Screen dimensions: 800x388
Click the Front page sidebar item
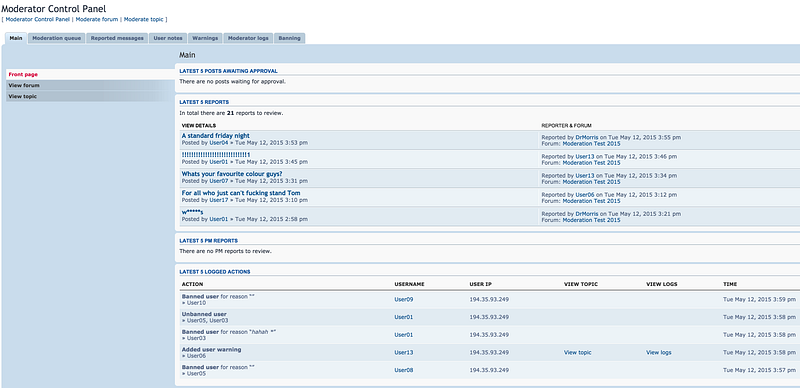coord(90,75)
